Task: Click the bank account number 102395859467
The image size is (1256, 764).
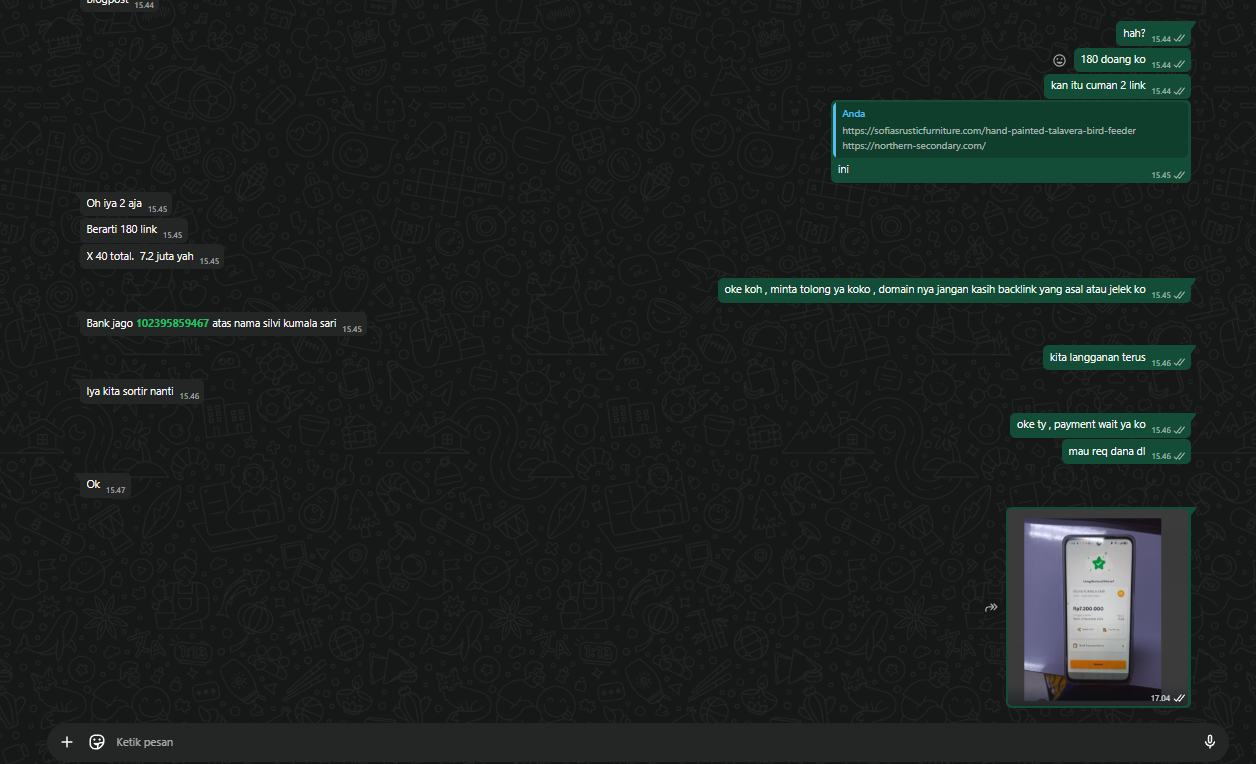Action: (x=172, y=324)
